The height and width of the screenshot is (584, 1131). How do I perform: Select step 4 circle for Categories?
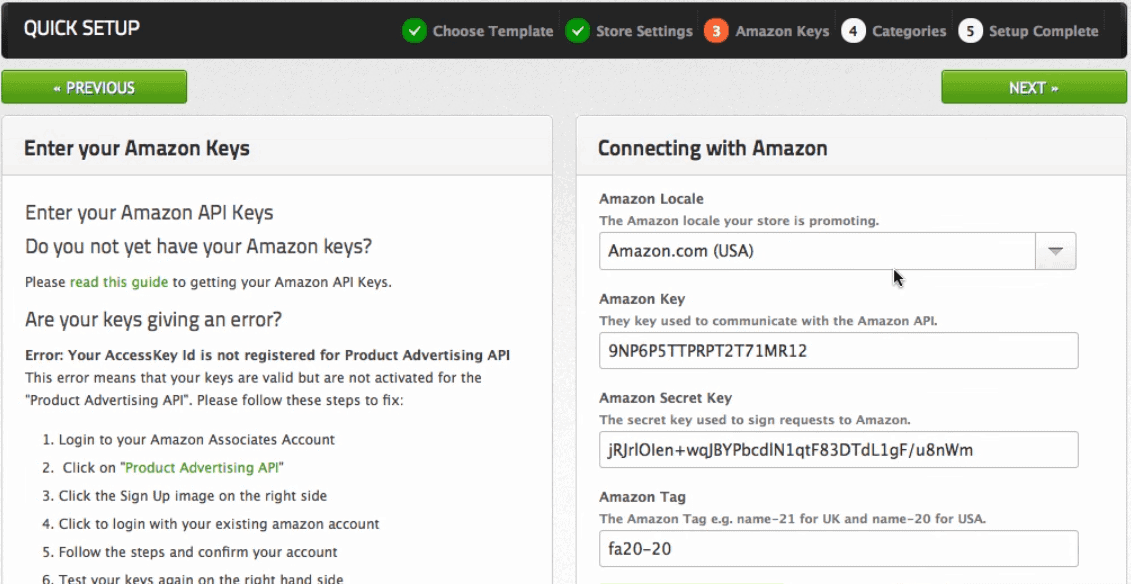[853, 31]
